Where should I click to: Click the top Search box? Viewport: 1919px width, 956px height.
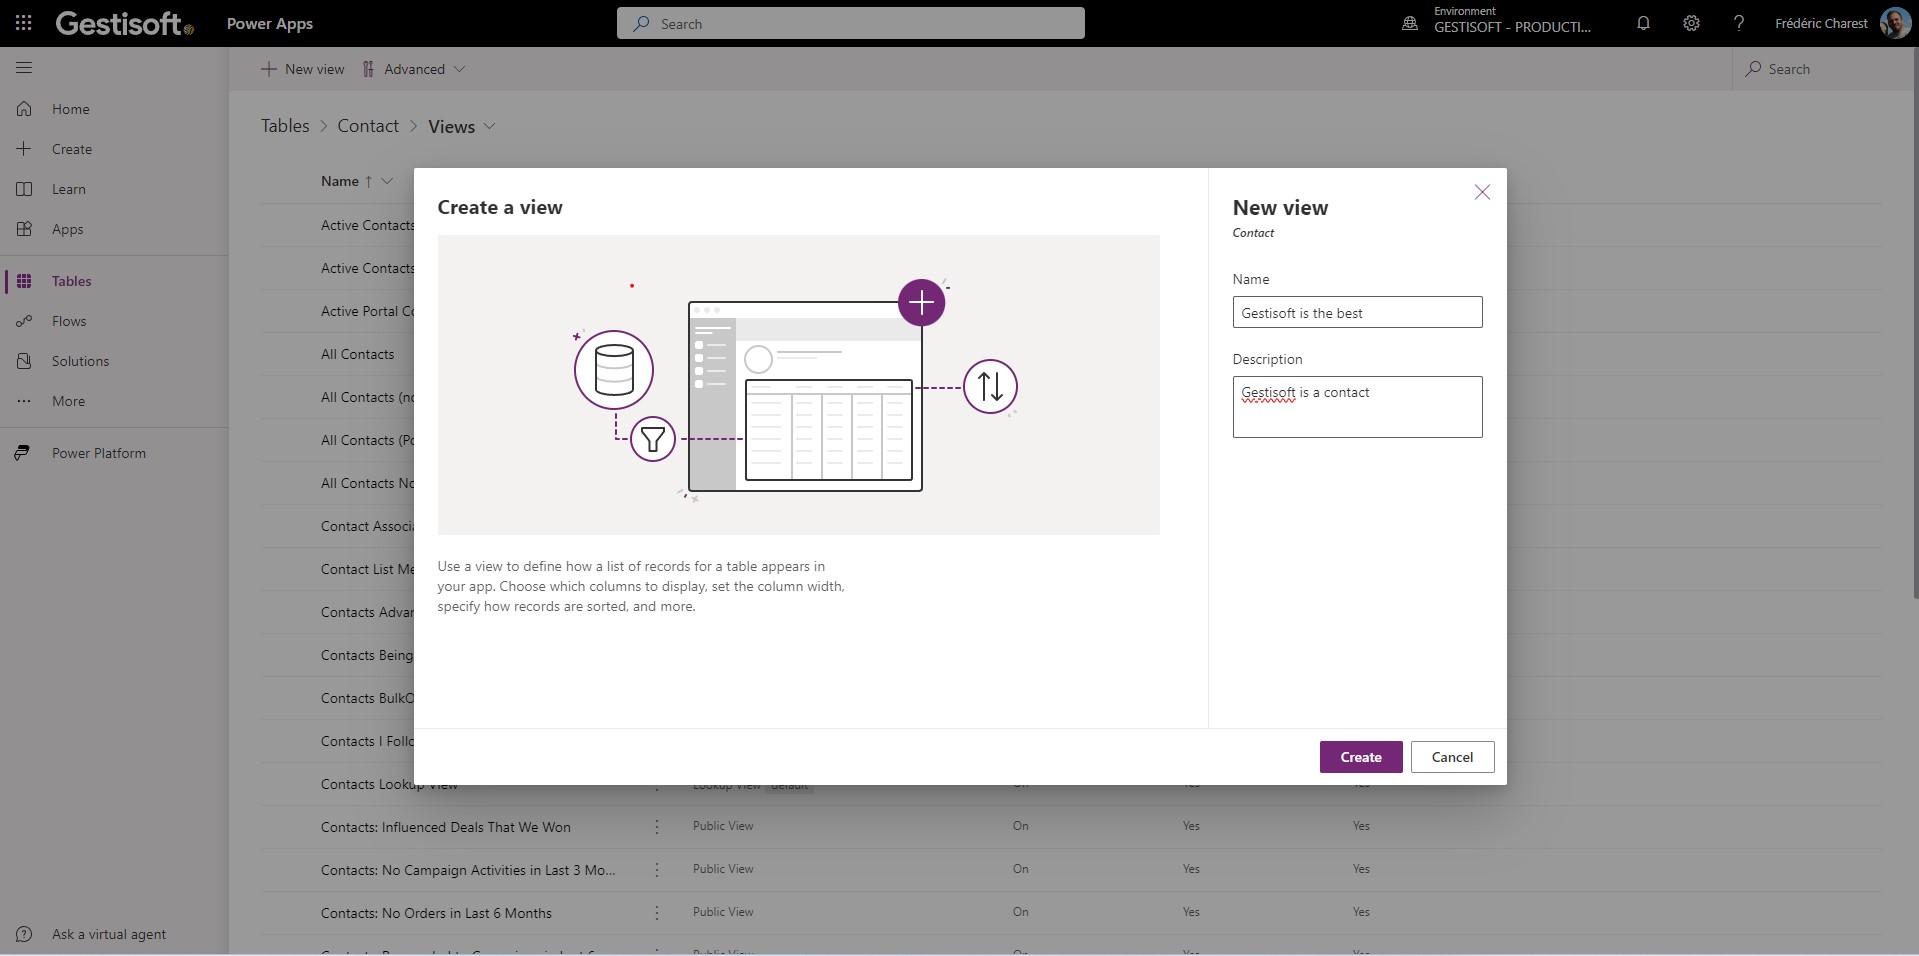click(x=851, y=23)
